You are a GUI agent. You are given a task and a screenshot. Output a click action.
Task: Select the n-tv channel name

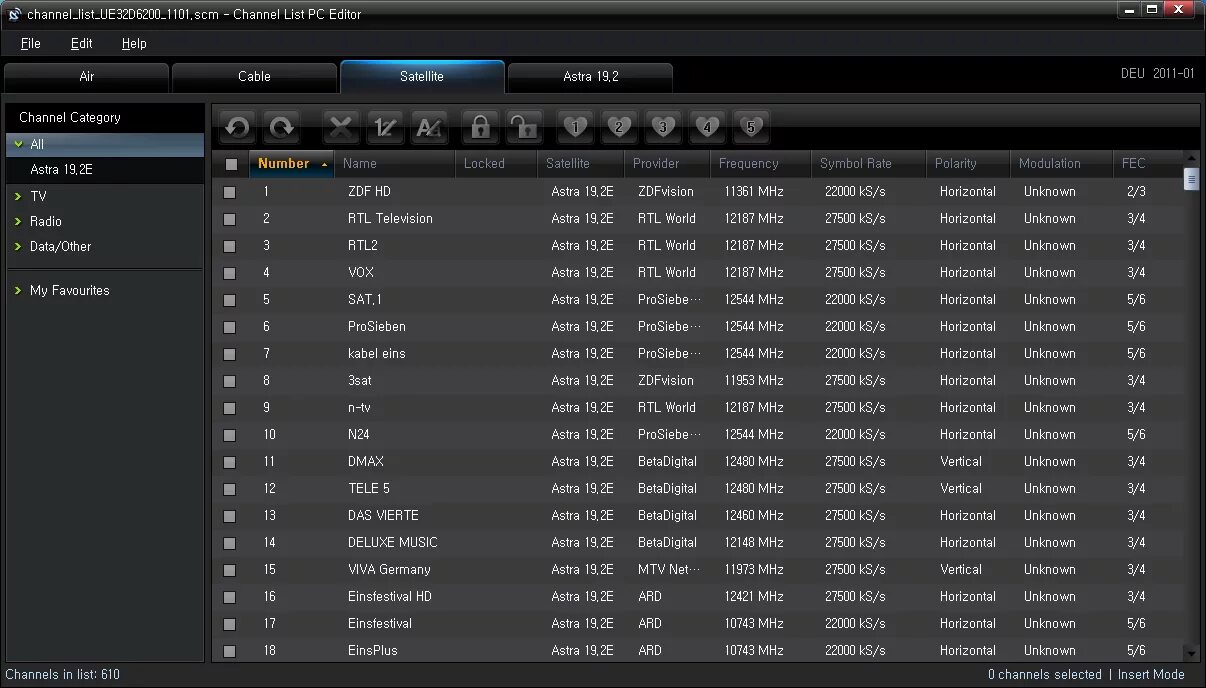(359, 408)
